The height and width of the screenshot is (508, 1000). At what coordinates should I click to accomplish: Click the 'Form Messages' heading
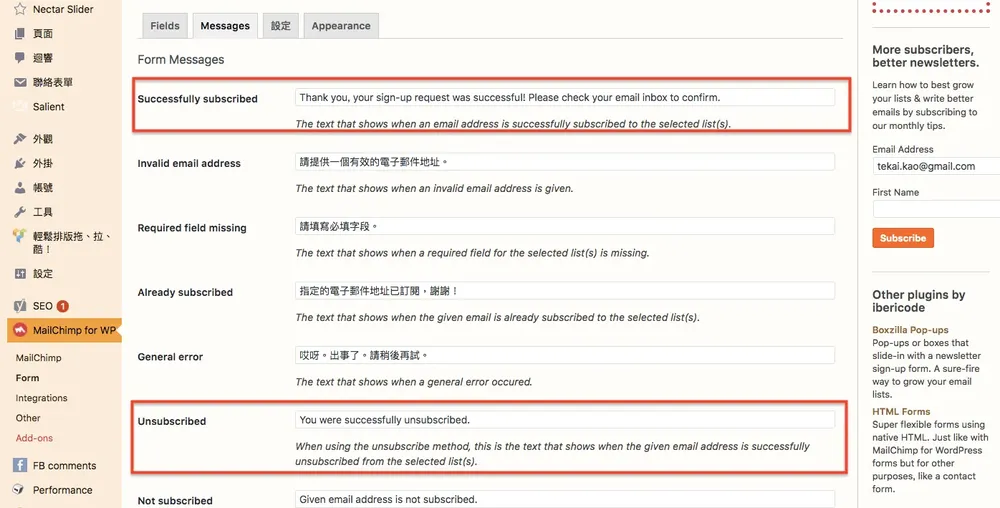181,59
